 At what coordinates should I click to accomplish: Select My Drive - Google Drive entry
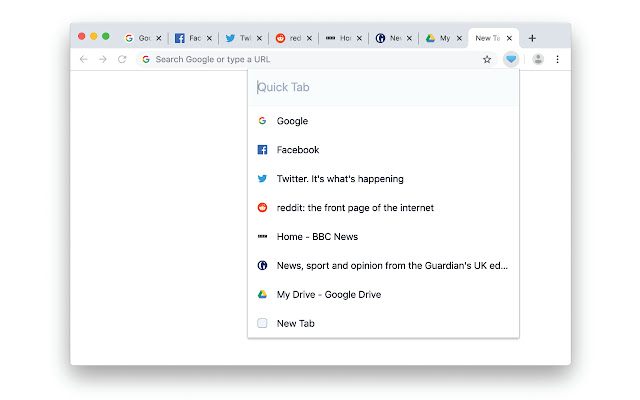pos(383,295)
